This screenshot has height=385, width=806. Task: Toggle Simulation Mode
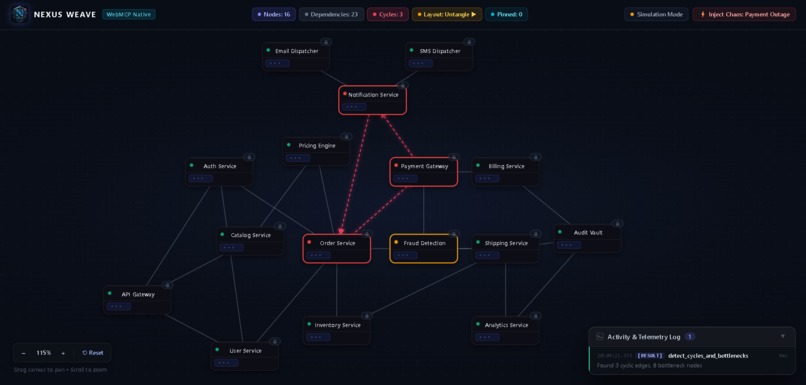click(656, 14)
